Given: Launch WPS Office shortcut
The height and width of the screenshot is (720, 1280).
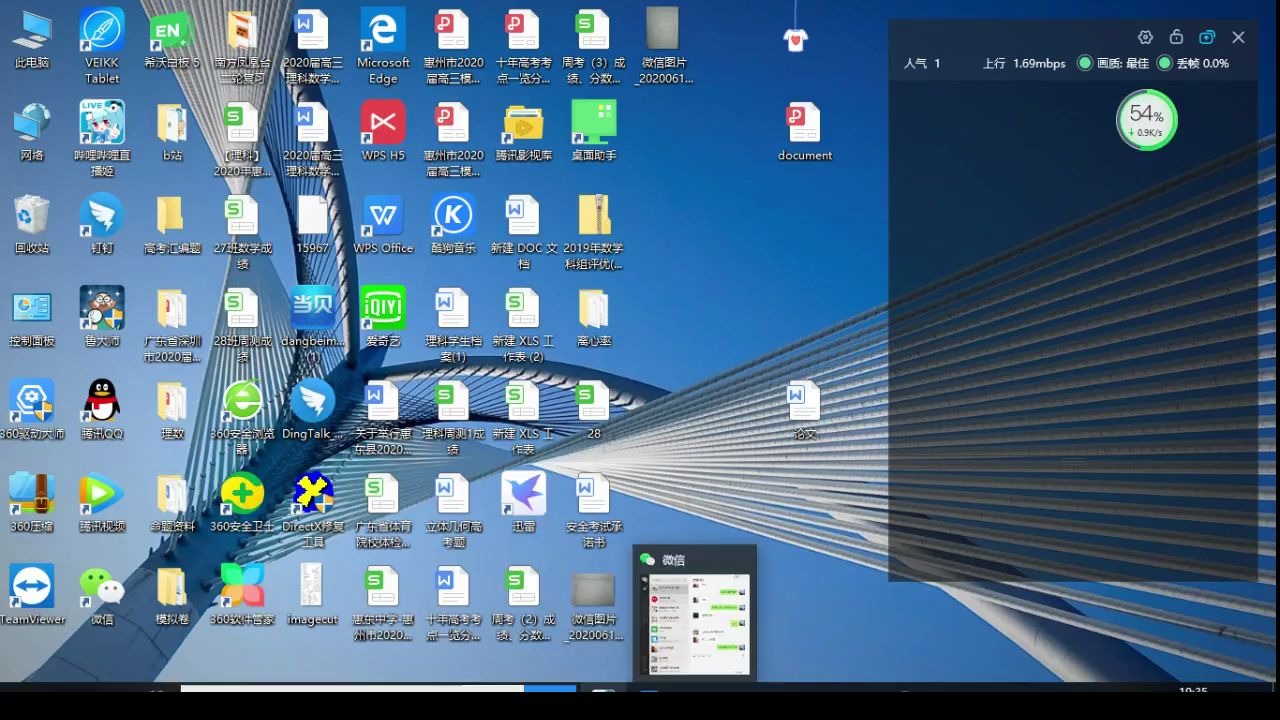Looking at the screenshot, I should 383,224.
